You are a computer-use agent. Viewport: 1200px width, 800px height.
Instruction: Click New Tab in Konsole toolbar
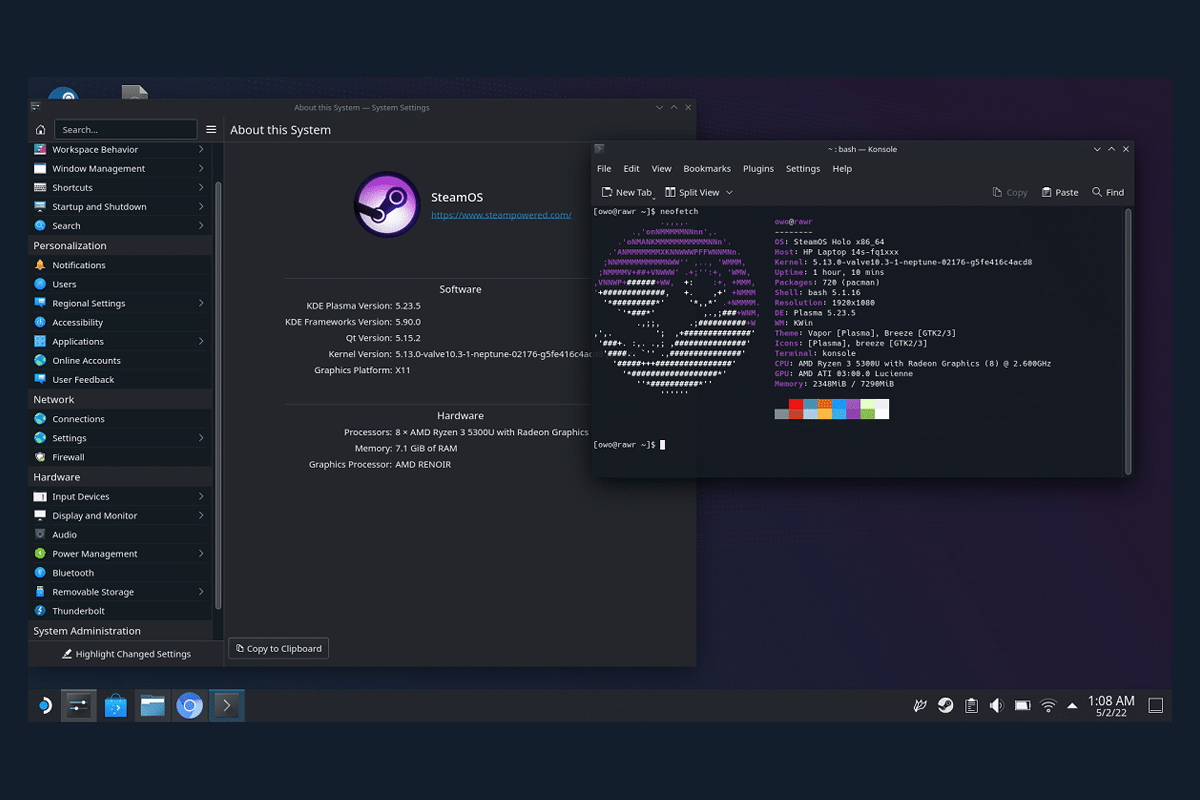pos(626,192)
